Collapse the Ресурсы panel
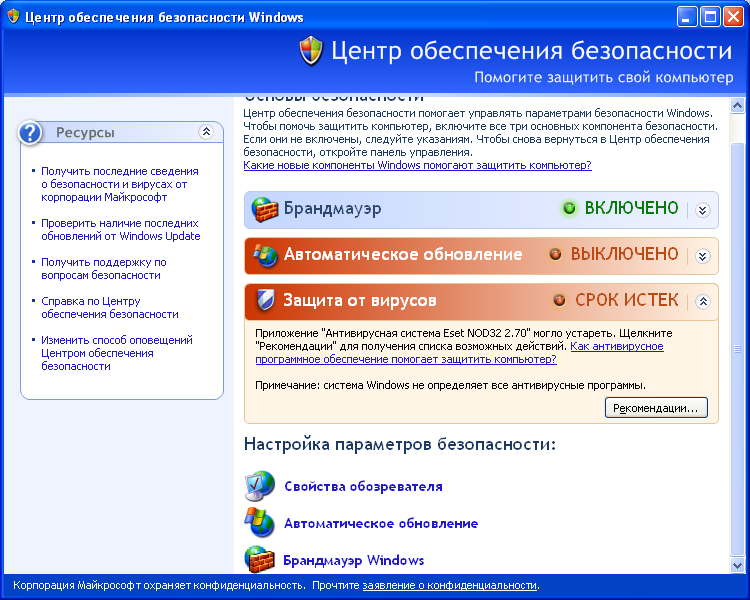This screenshot has width=750, height=600. point(206,132)
